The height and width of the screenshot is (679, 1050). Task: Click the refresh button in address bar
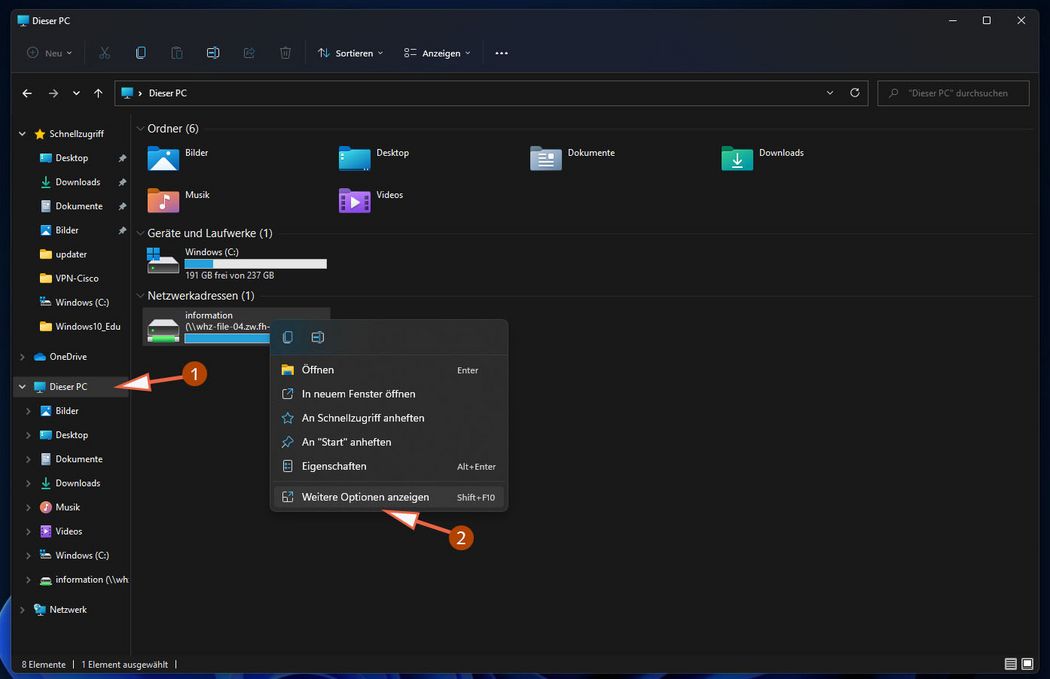point(854,93)
